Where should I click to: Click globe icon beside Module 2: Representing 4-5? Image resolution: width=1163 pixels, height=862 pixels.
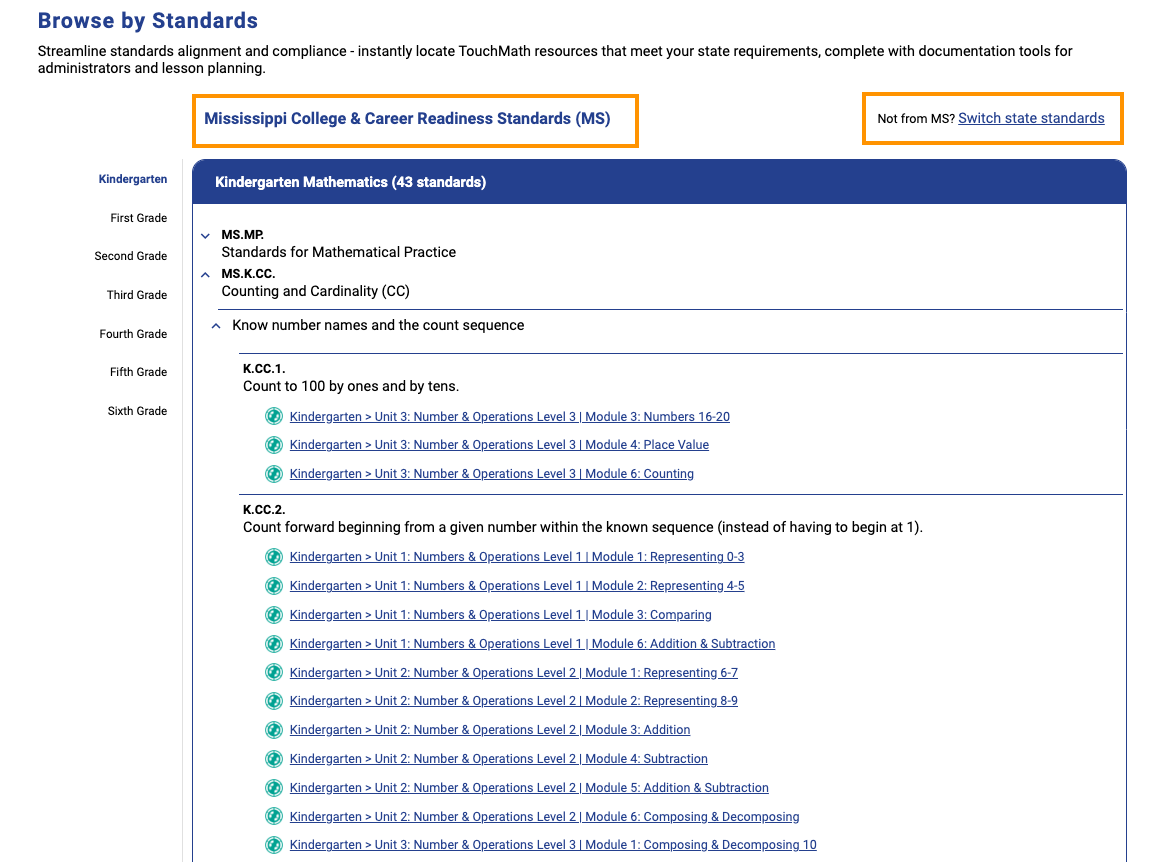274,586
